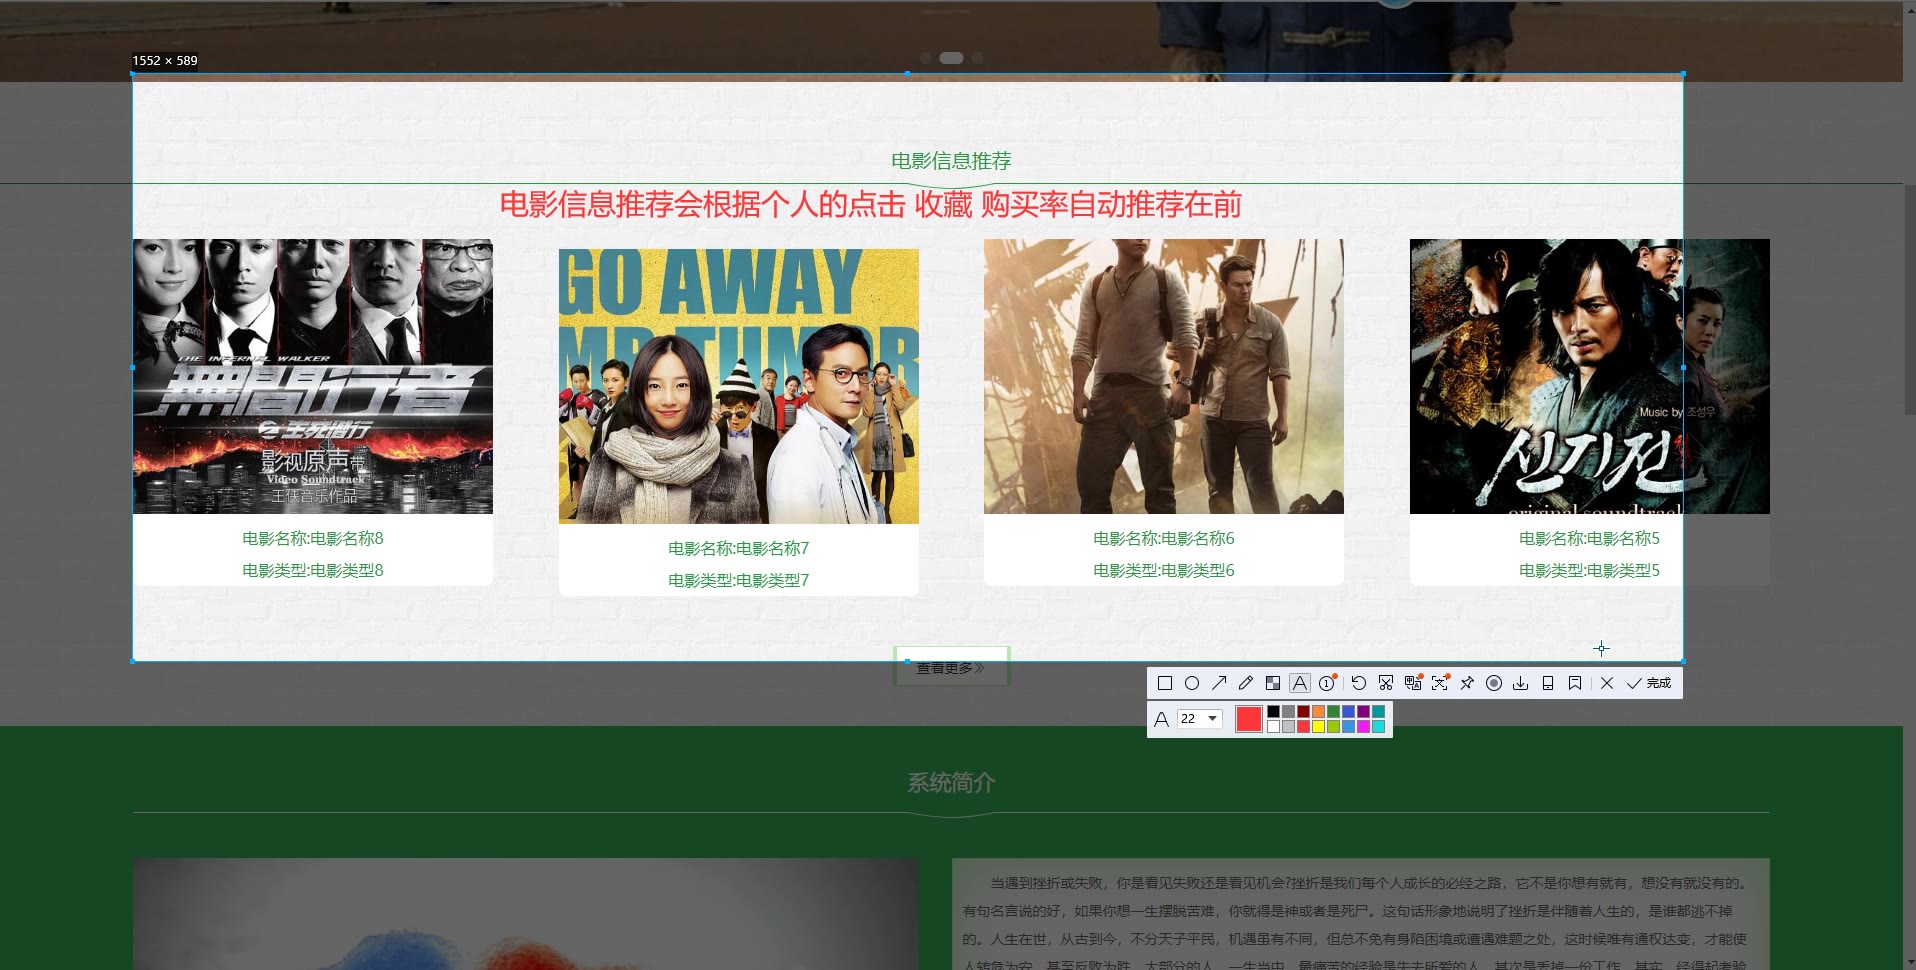Pin the screenshot to screen
This screenshot has width=1916, height=970.
[x=1467, y=683]
